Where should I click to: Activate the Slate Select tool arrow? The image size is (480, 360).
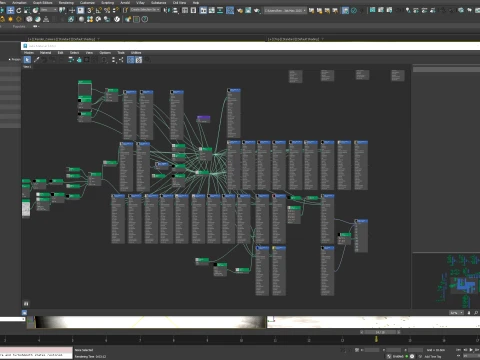pyautogui.click(x=27, y=60)
